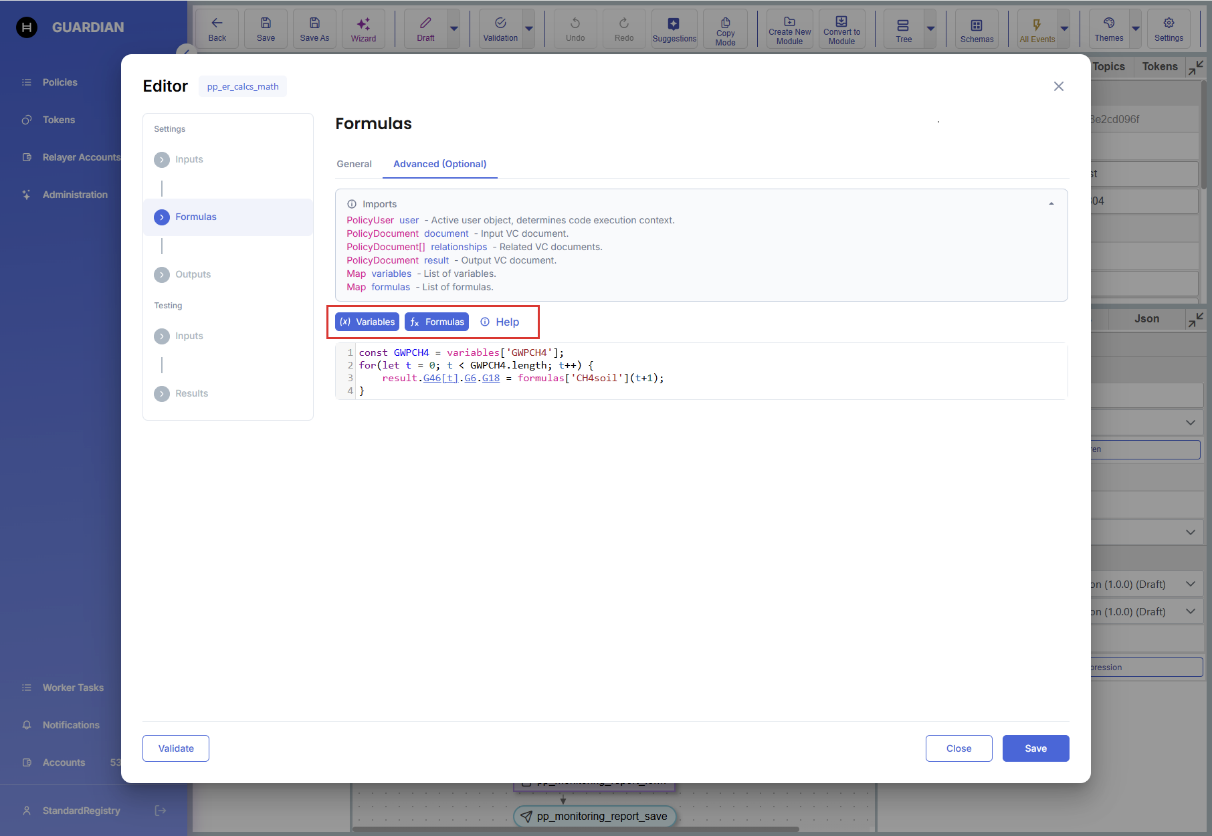Click the Schemas toolbar icon
1212x836 pixels.
click(977, 29)
